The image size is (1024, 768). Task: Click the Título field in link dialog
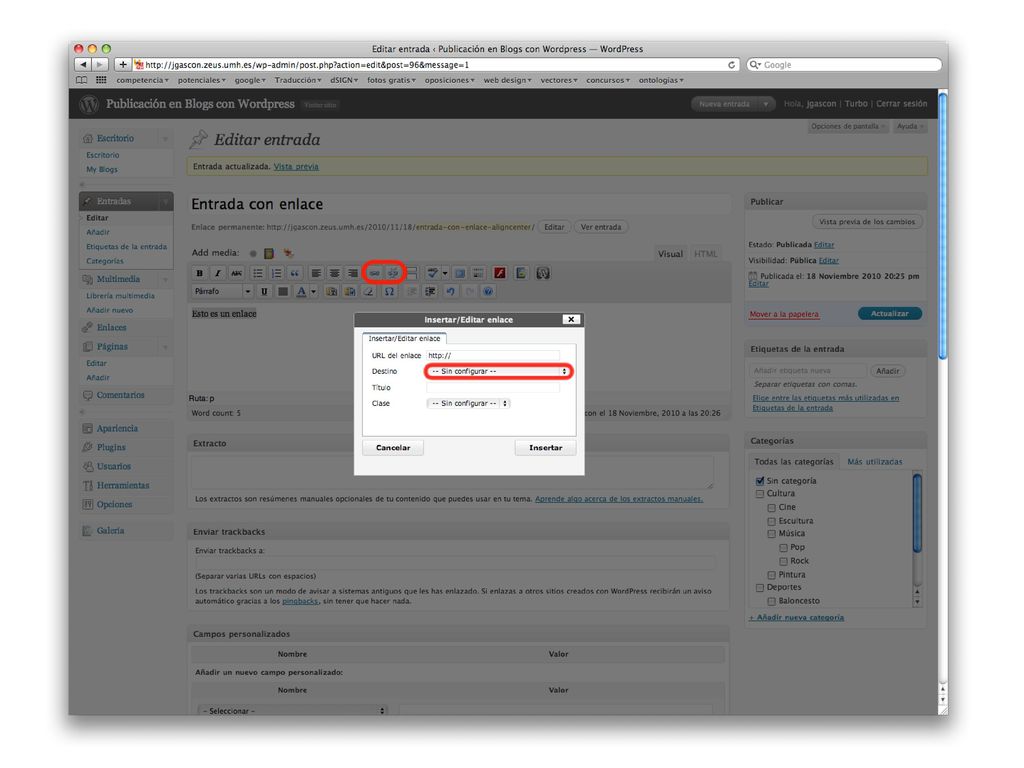tap(493, 387)
